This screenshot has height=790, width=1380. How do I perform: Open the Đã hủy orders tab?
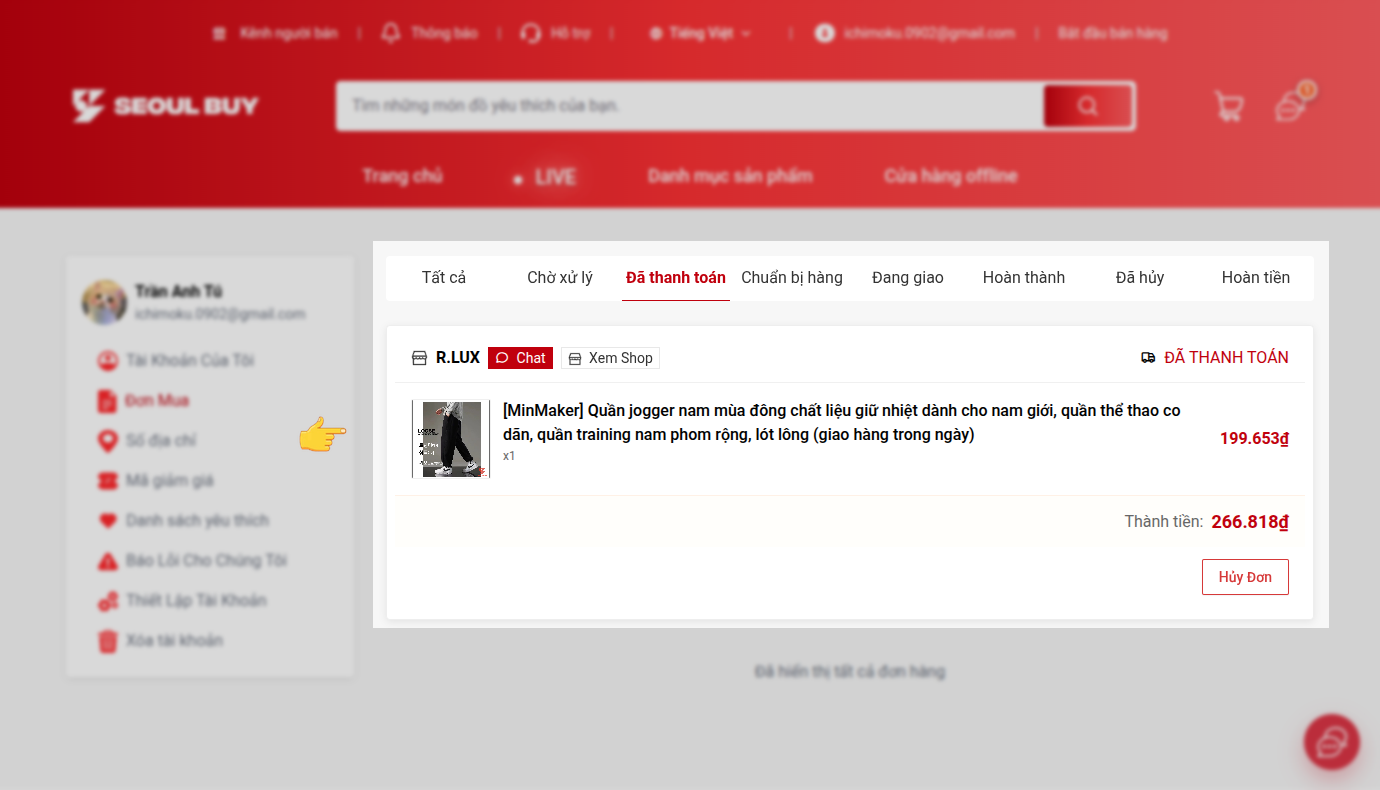tap(1139, 277)
